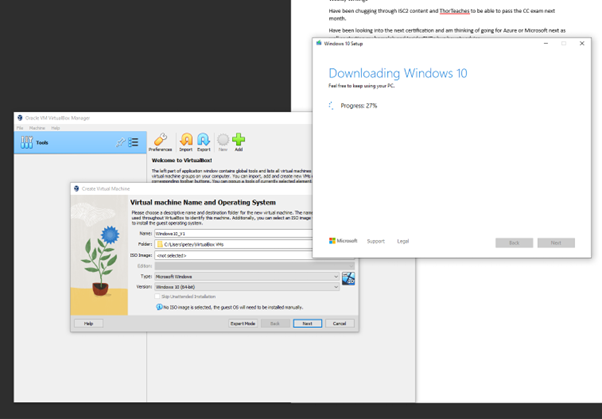Click the info icon beside the No ISO message
Viewport: 602px width, 419px height.
[x=159, y=307]
